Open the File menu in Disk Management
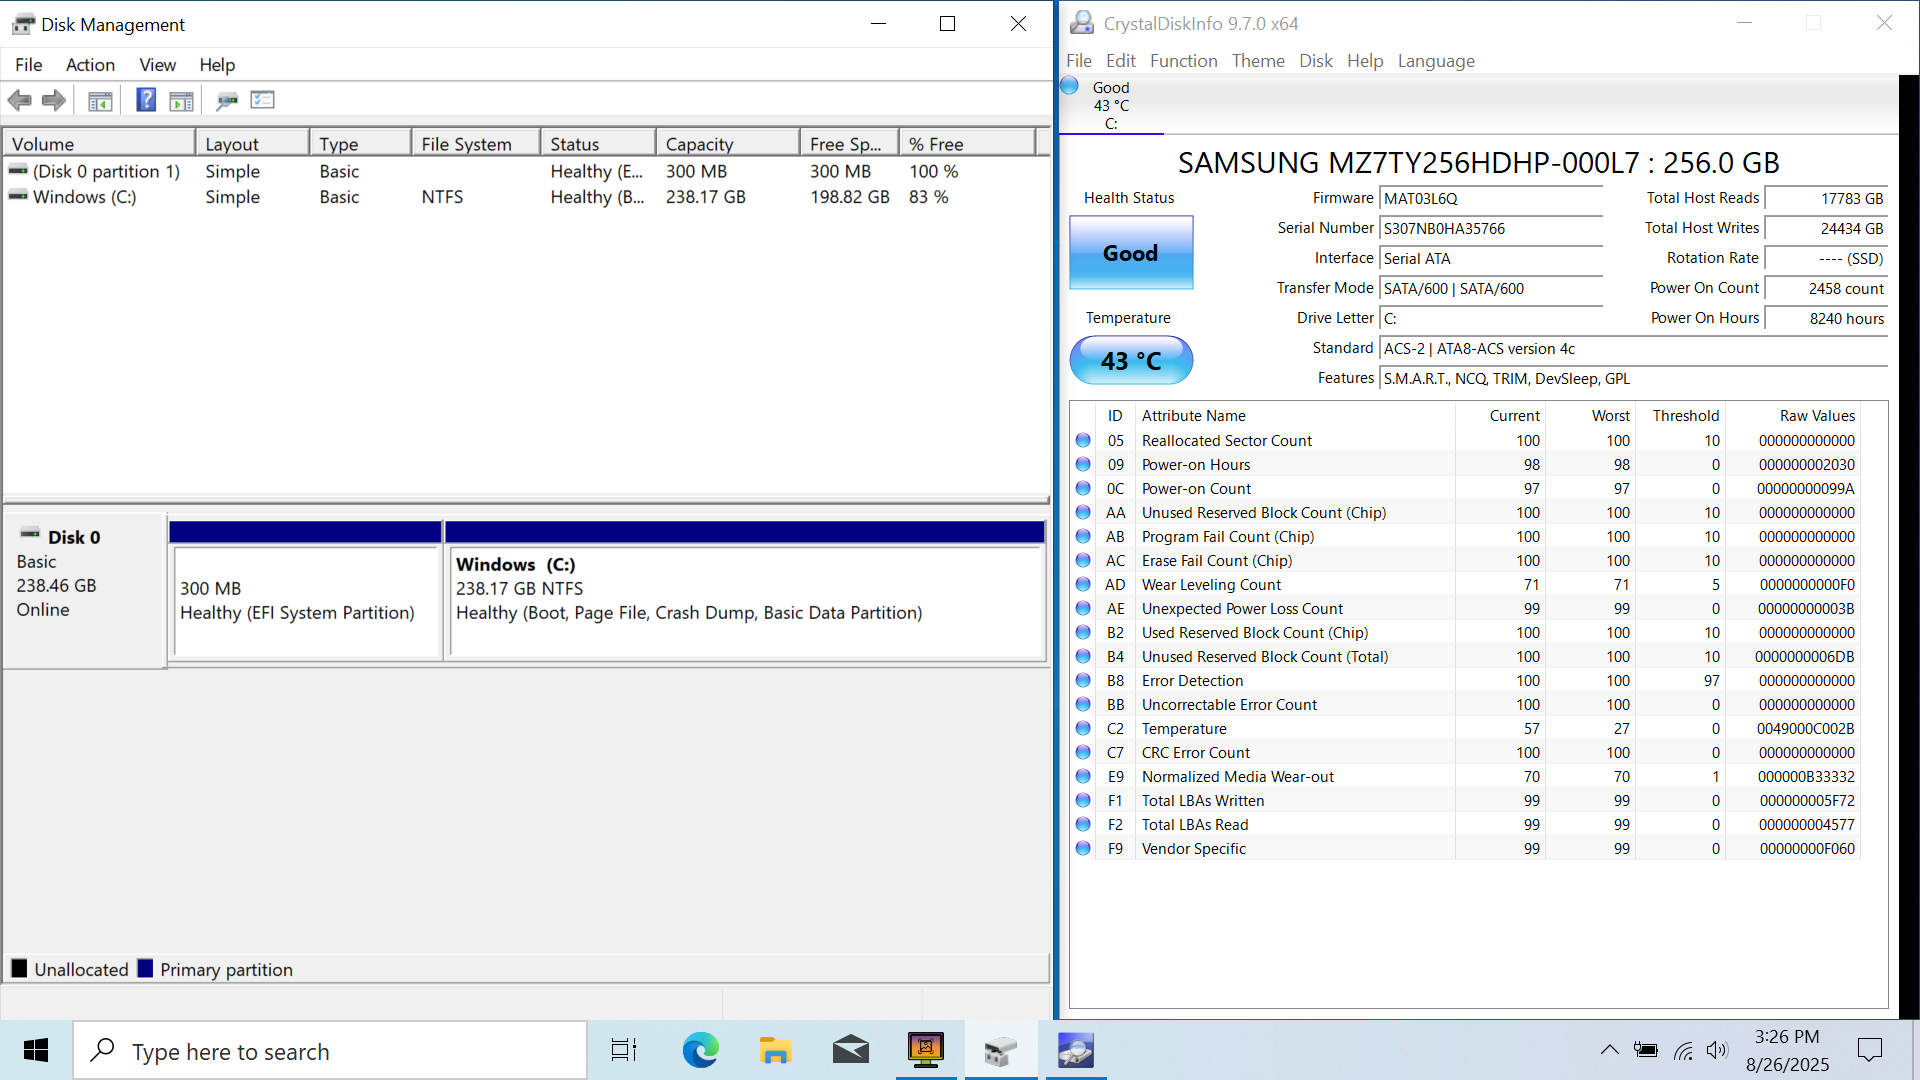 tap(28, 65)
